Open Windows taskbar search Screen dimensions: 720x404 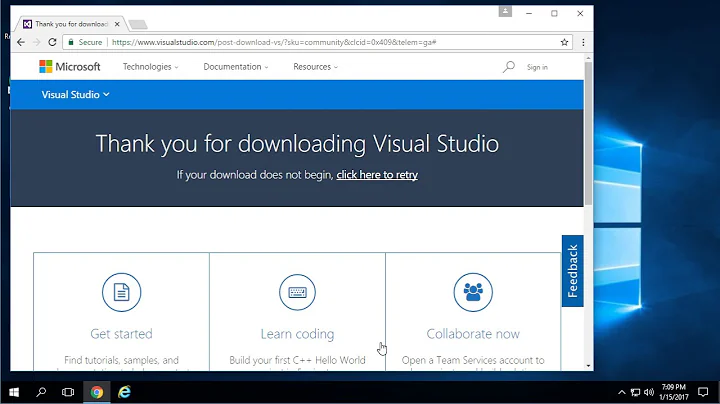(41, 392)
